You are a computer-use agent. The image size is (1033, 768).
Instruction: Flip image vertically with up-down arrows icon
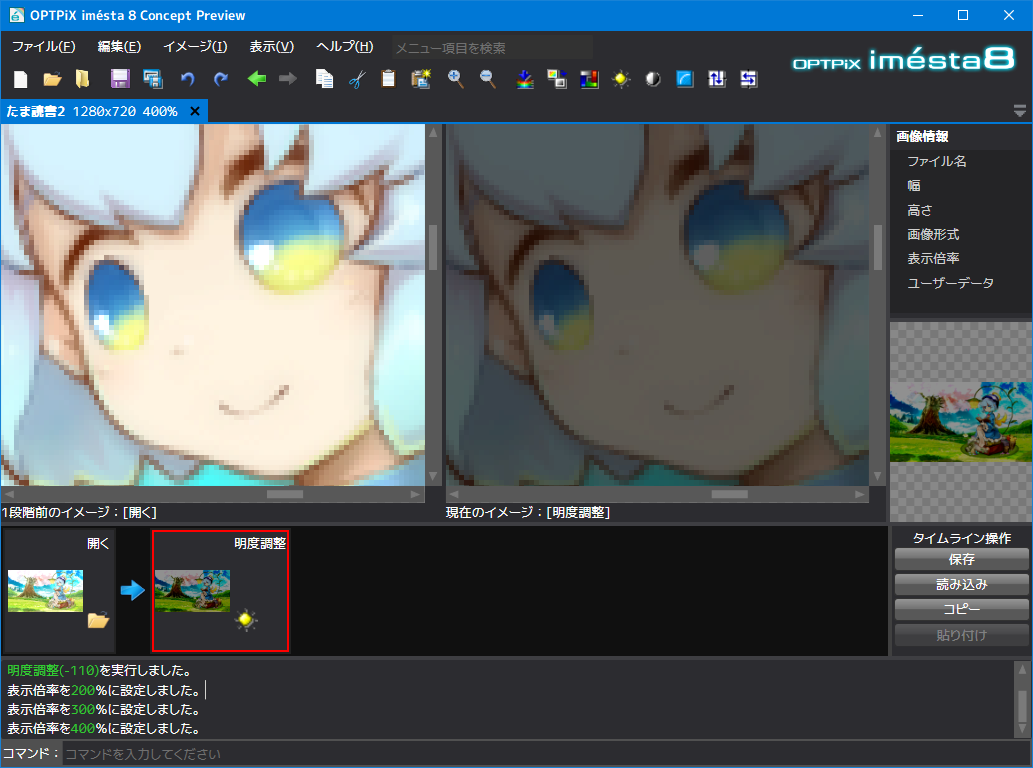(717, 80)
